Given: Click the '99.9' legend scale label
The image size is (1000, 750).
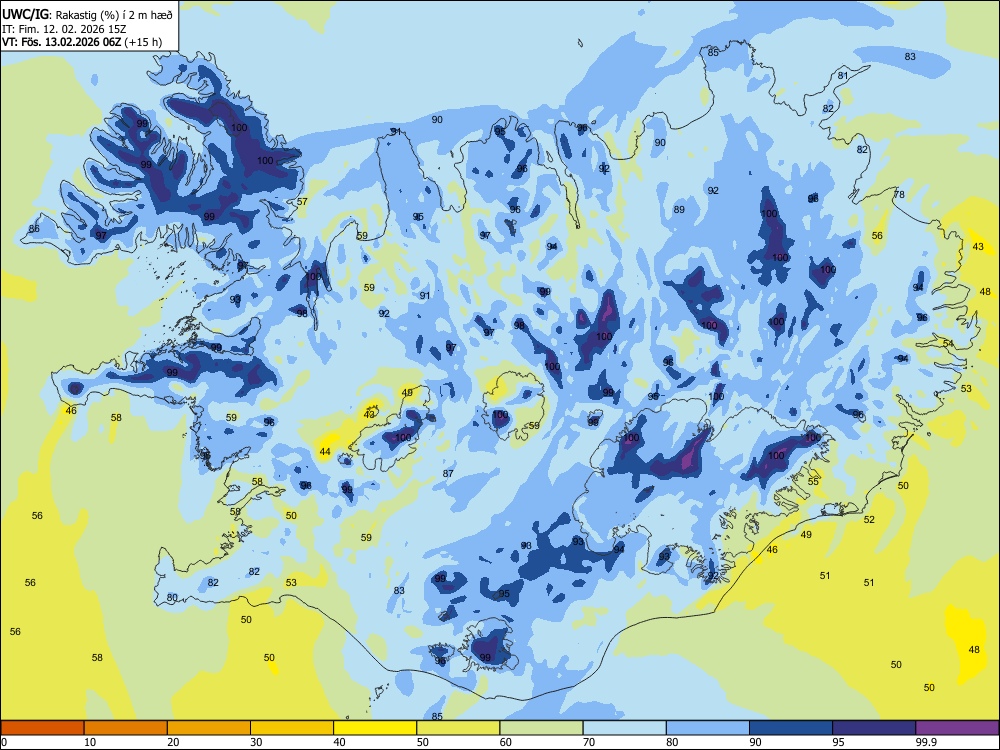Looking at the screenshot, I should 925,742.
